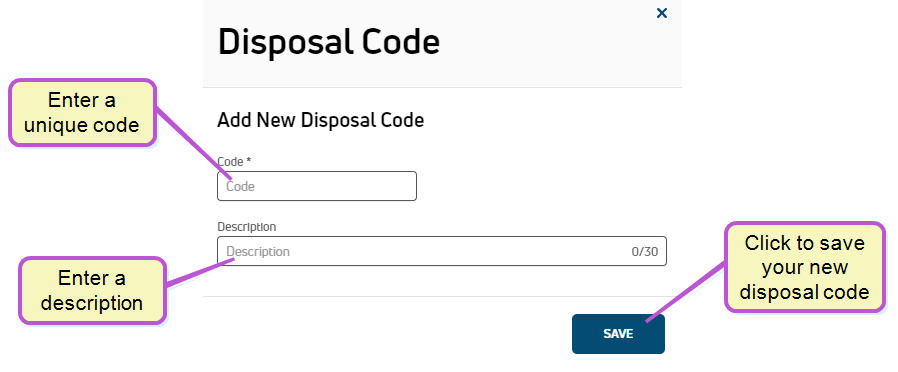Select the "Enter a description" callout
The image size is (898, 372).
[x=92, y=290]
